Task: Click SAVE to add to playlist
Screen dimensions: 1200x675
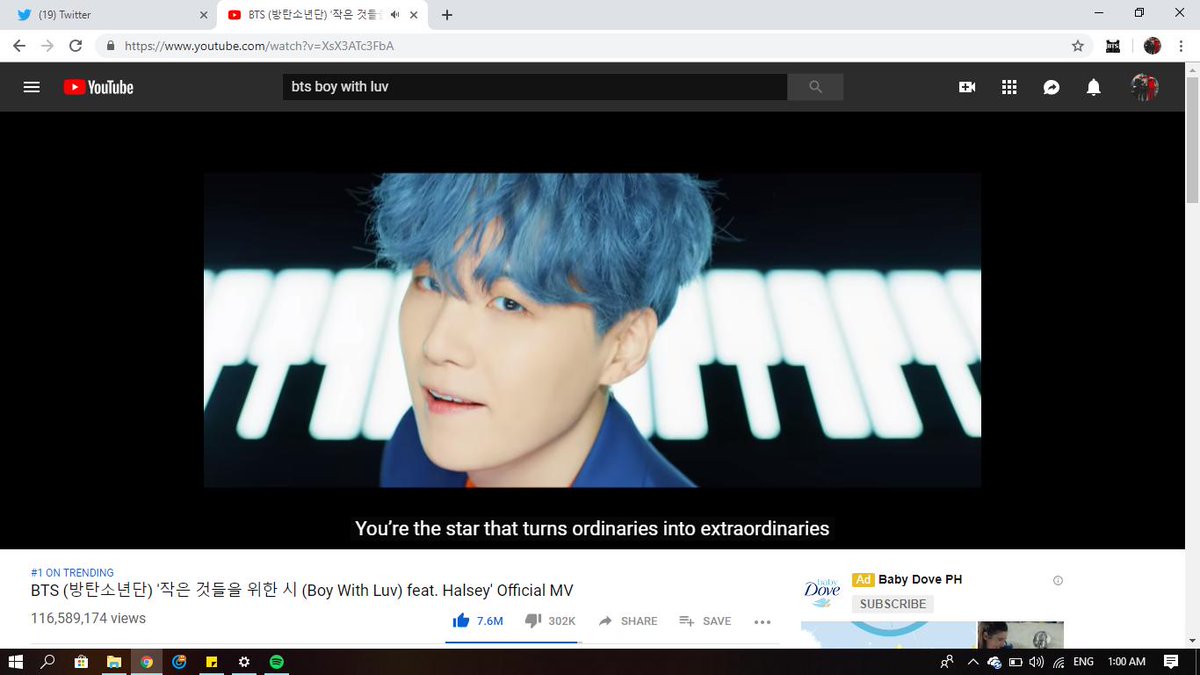Action: point(705,621)
